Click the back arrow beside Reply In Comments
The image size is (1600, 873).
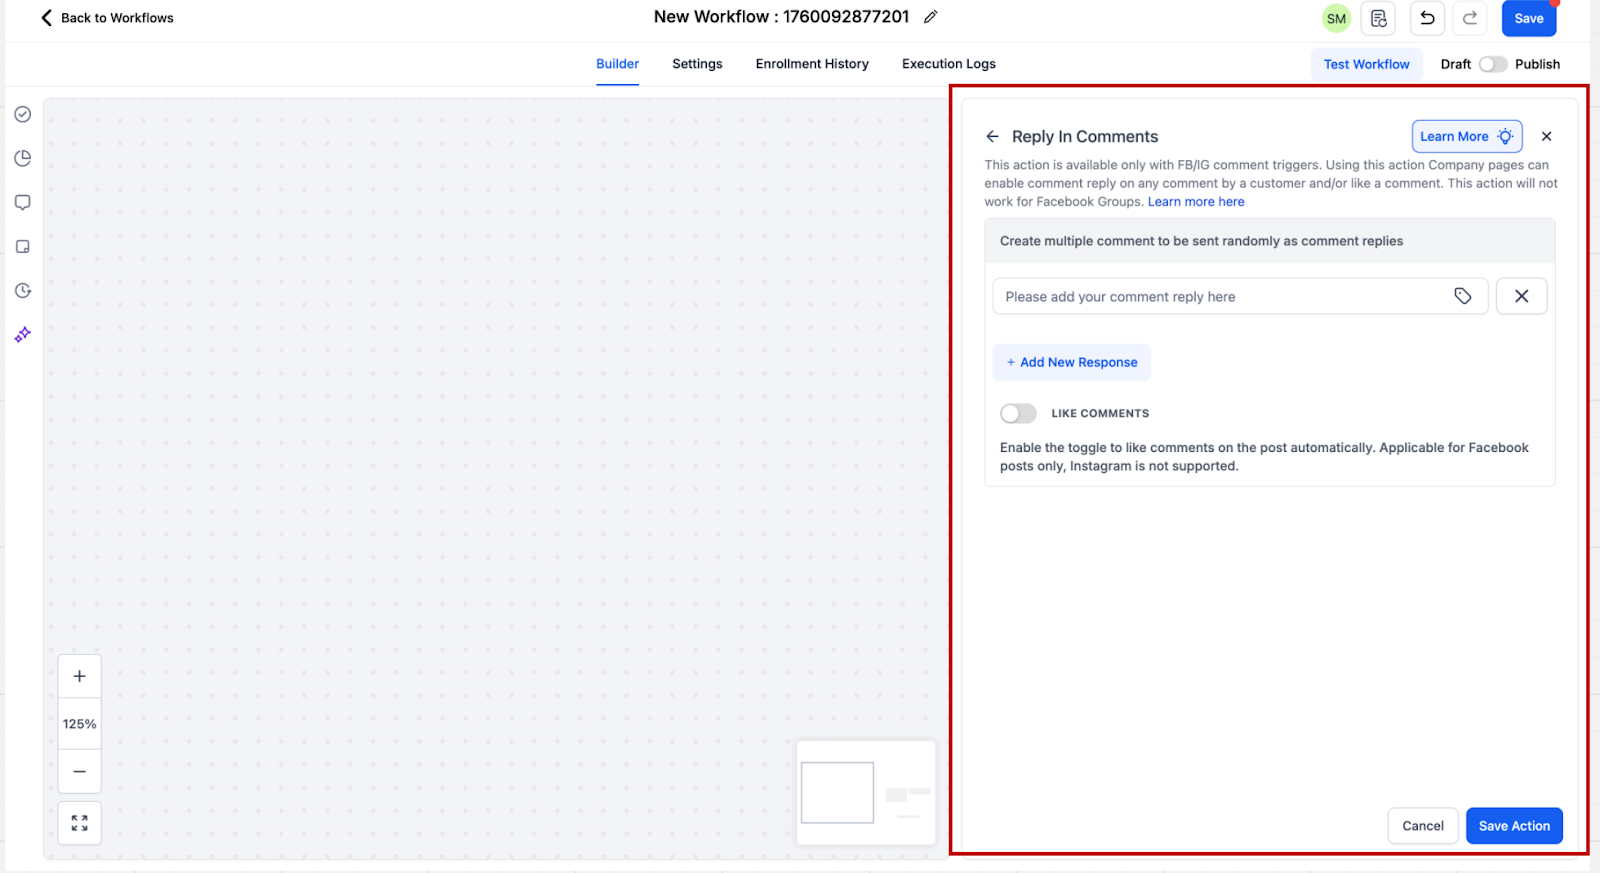click(992, 137)
